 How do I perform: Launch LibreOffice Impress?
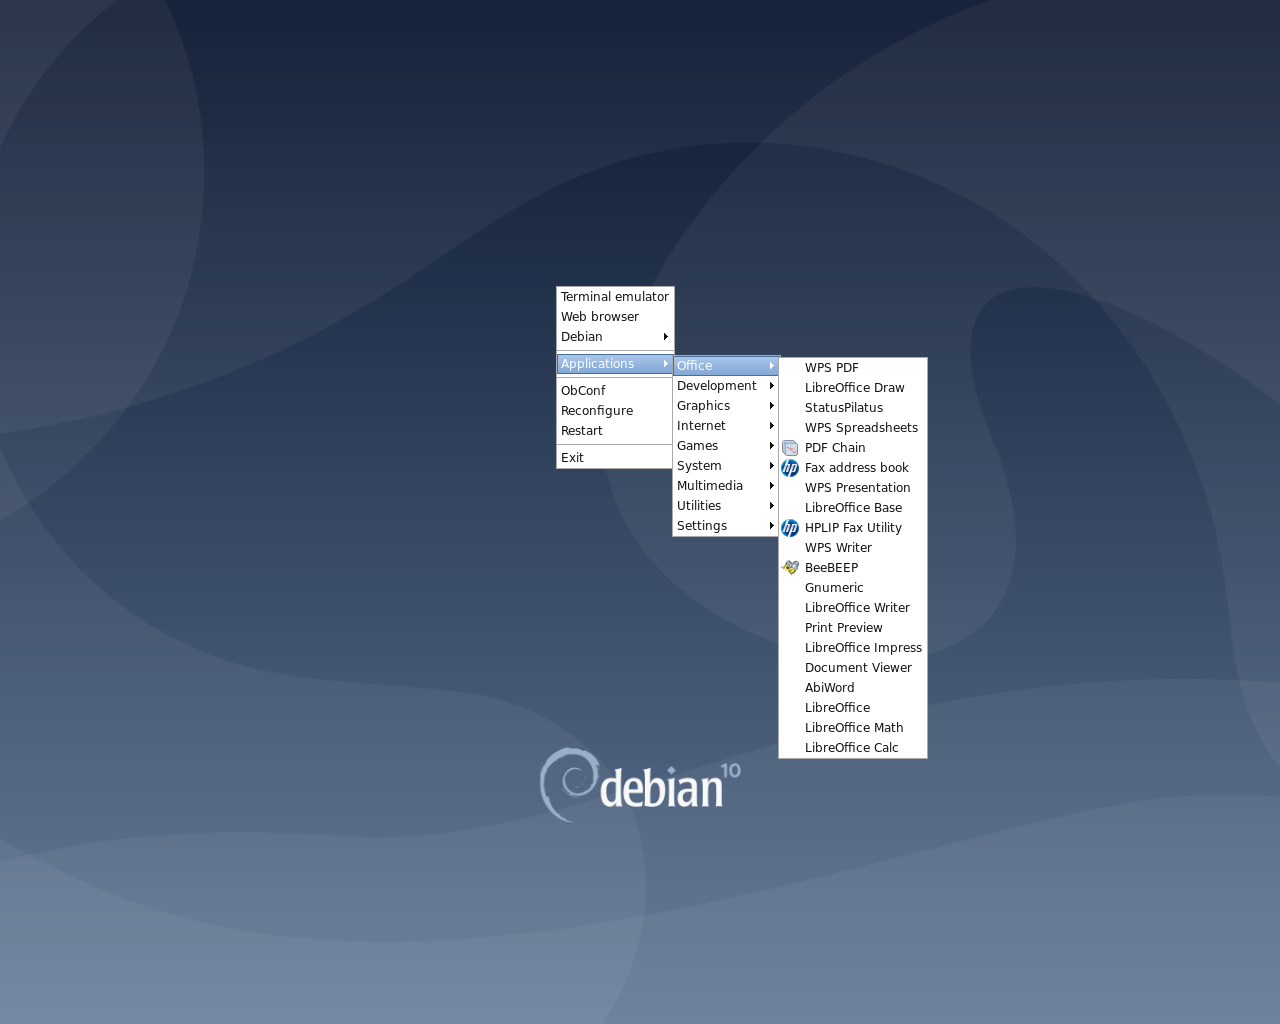tap(853, 648)
